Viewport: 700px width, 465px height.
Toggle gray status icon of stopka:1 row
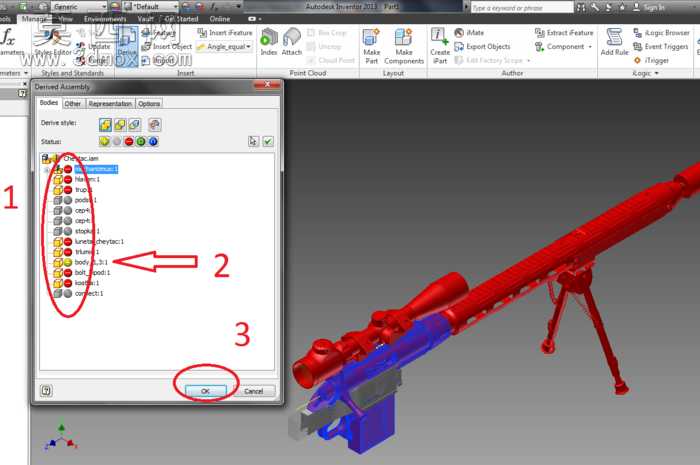click(68, 231)
